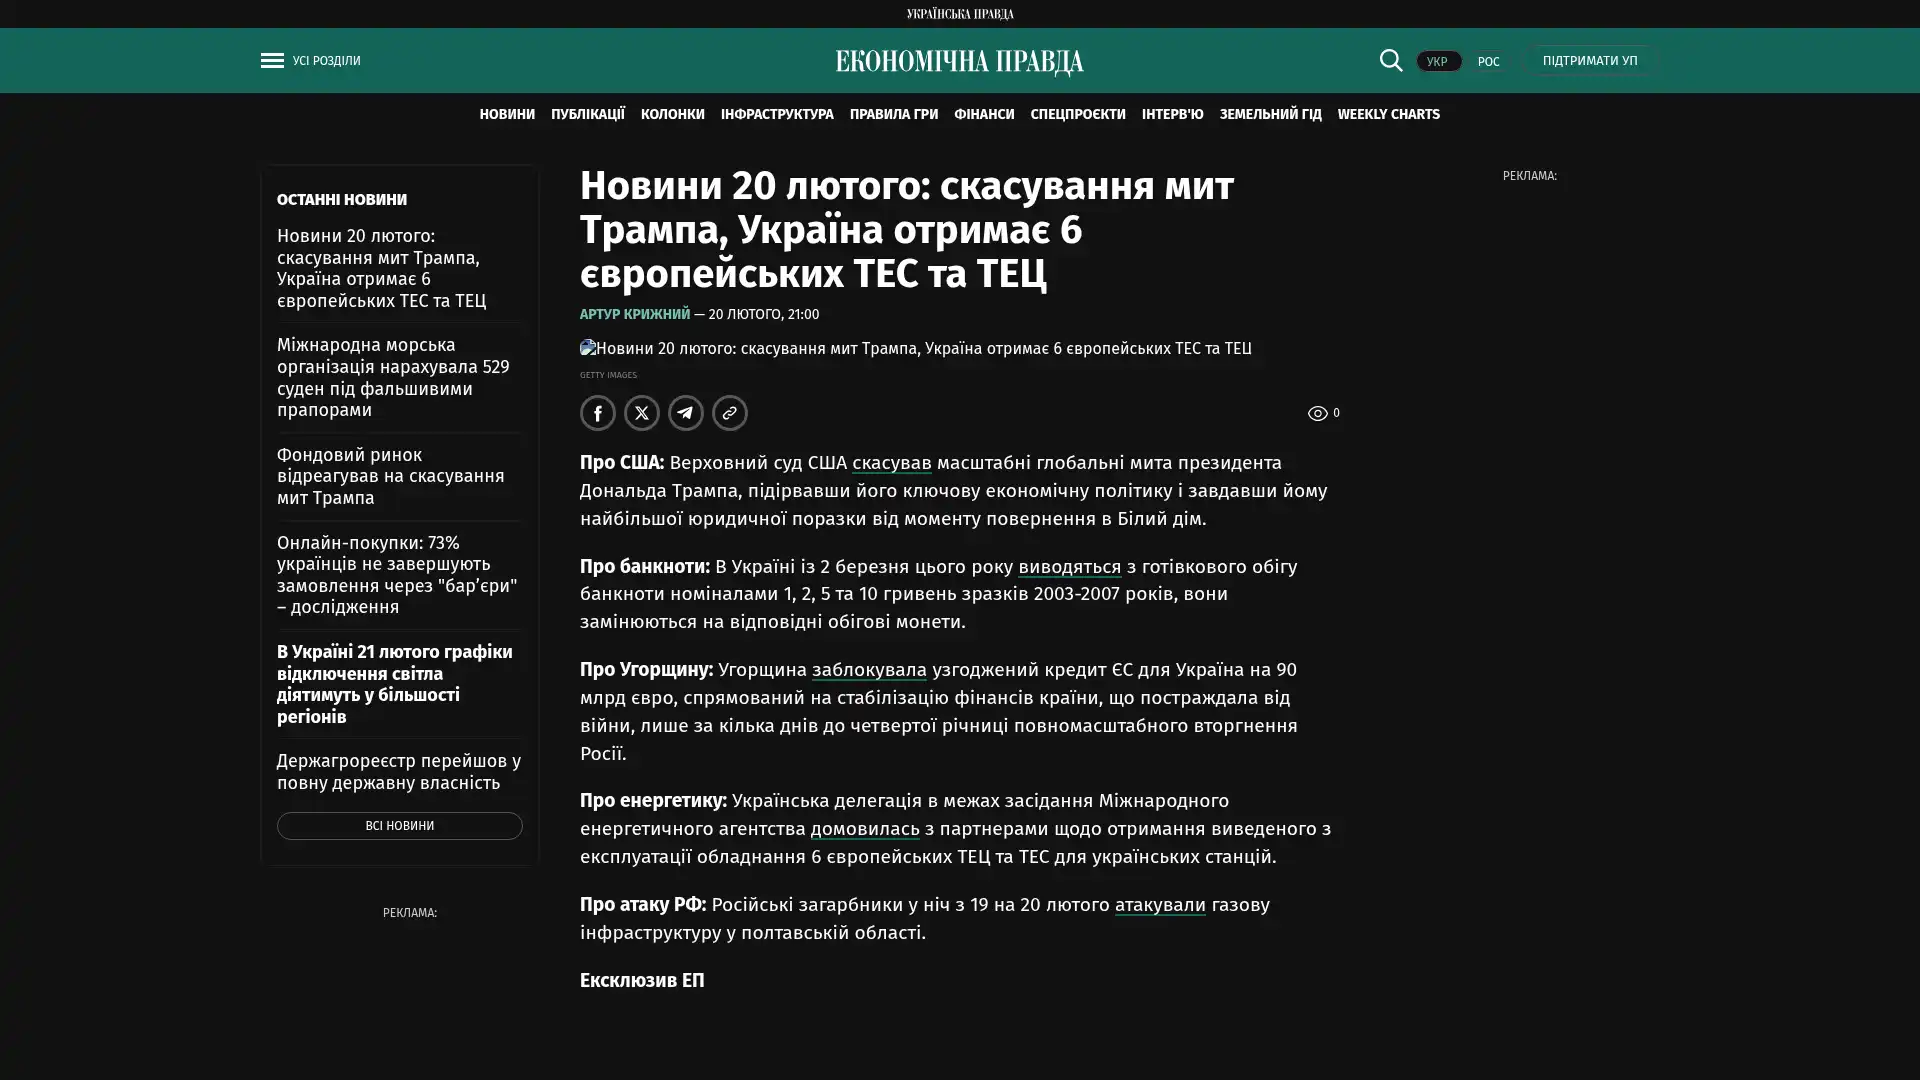1920x1080 pixels.
Task: Open the hamburger menu for all sections
Action: [272, 61]
